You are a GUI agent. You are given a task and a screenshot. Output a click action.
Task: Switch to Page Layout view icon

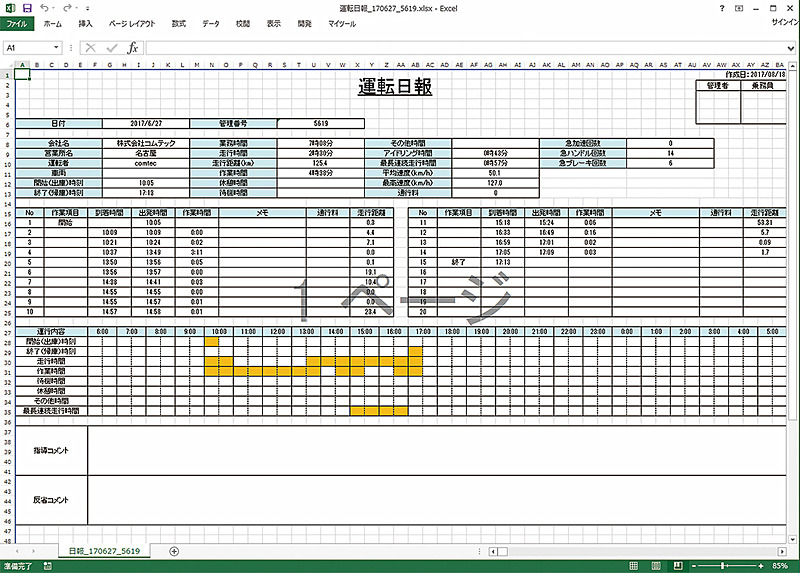click(656, 566)
